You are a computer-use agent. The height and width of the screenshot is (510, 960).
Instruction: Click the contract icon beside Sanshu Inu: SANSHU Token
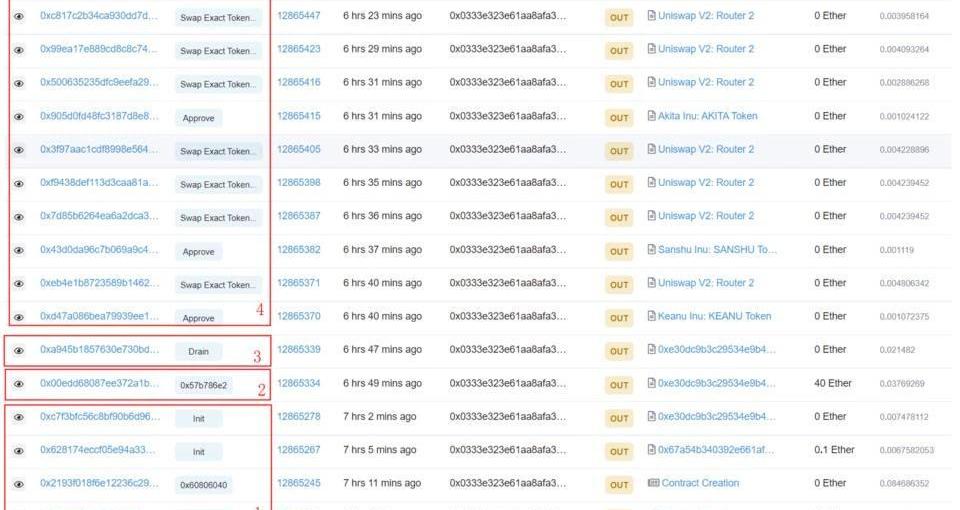pos(652,249)
